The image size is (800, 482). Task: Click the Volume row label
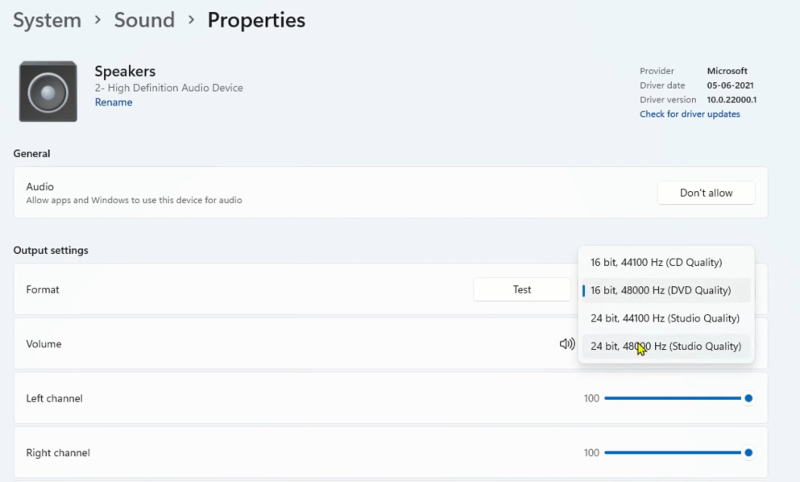(43, 344)
